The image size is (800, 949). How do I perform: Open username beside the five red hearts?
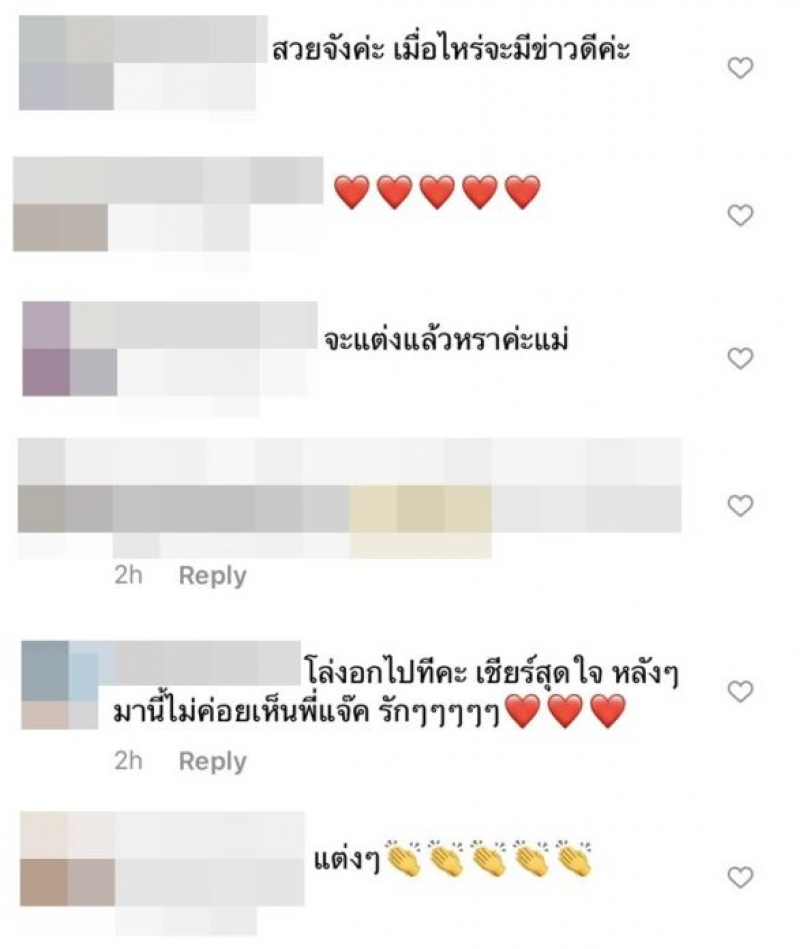(168, 180)
